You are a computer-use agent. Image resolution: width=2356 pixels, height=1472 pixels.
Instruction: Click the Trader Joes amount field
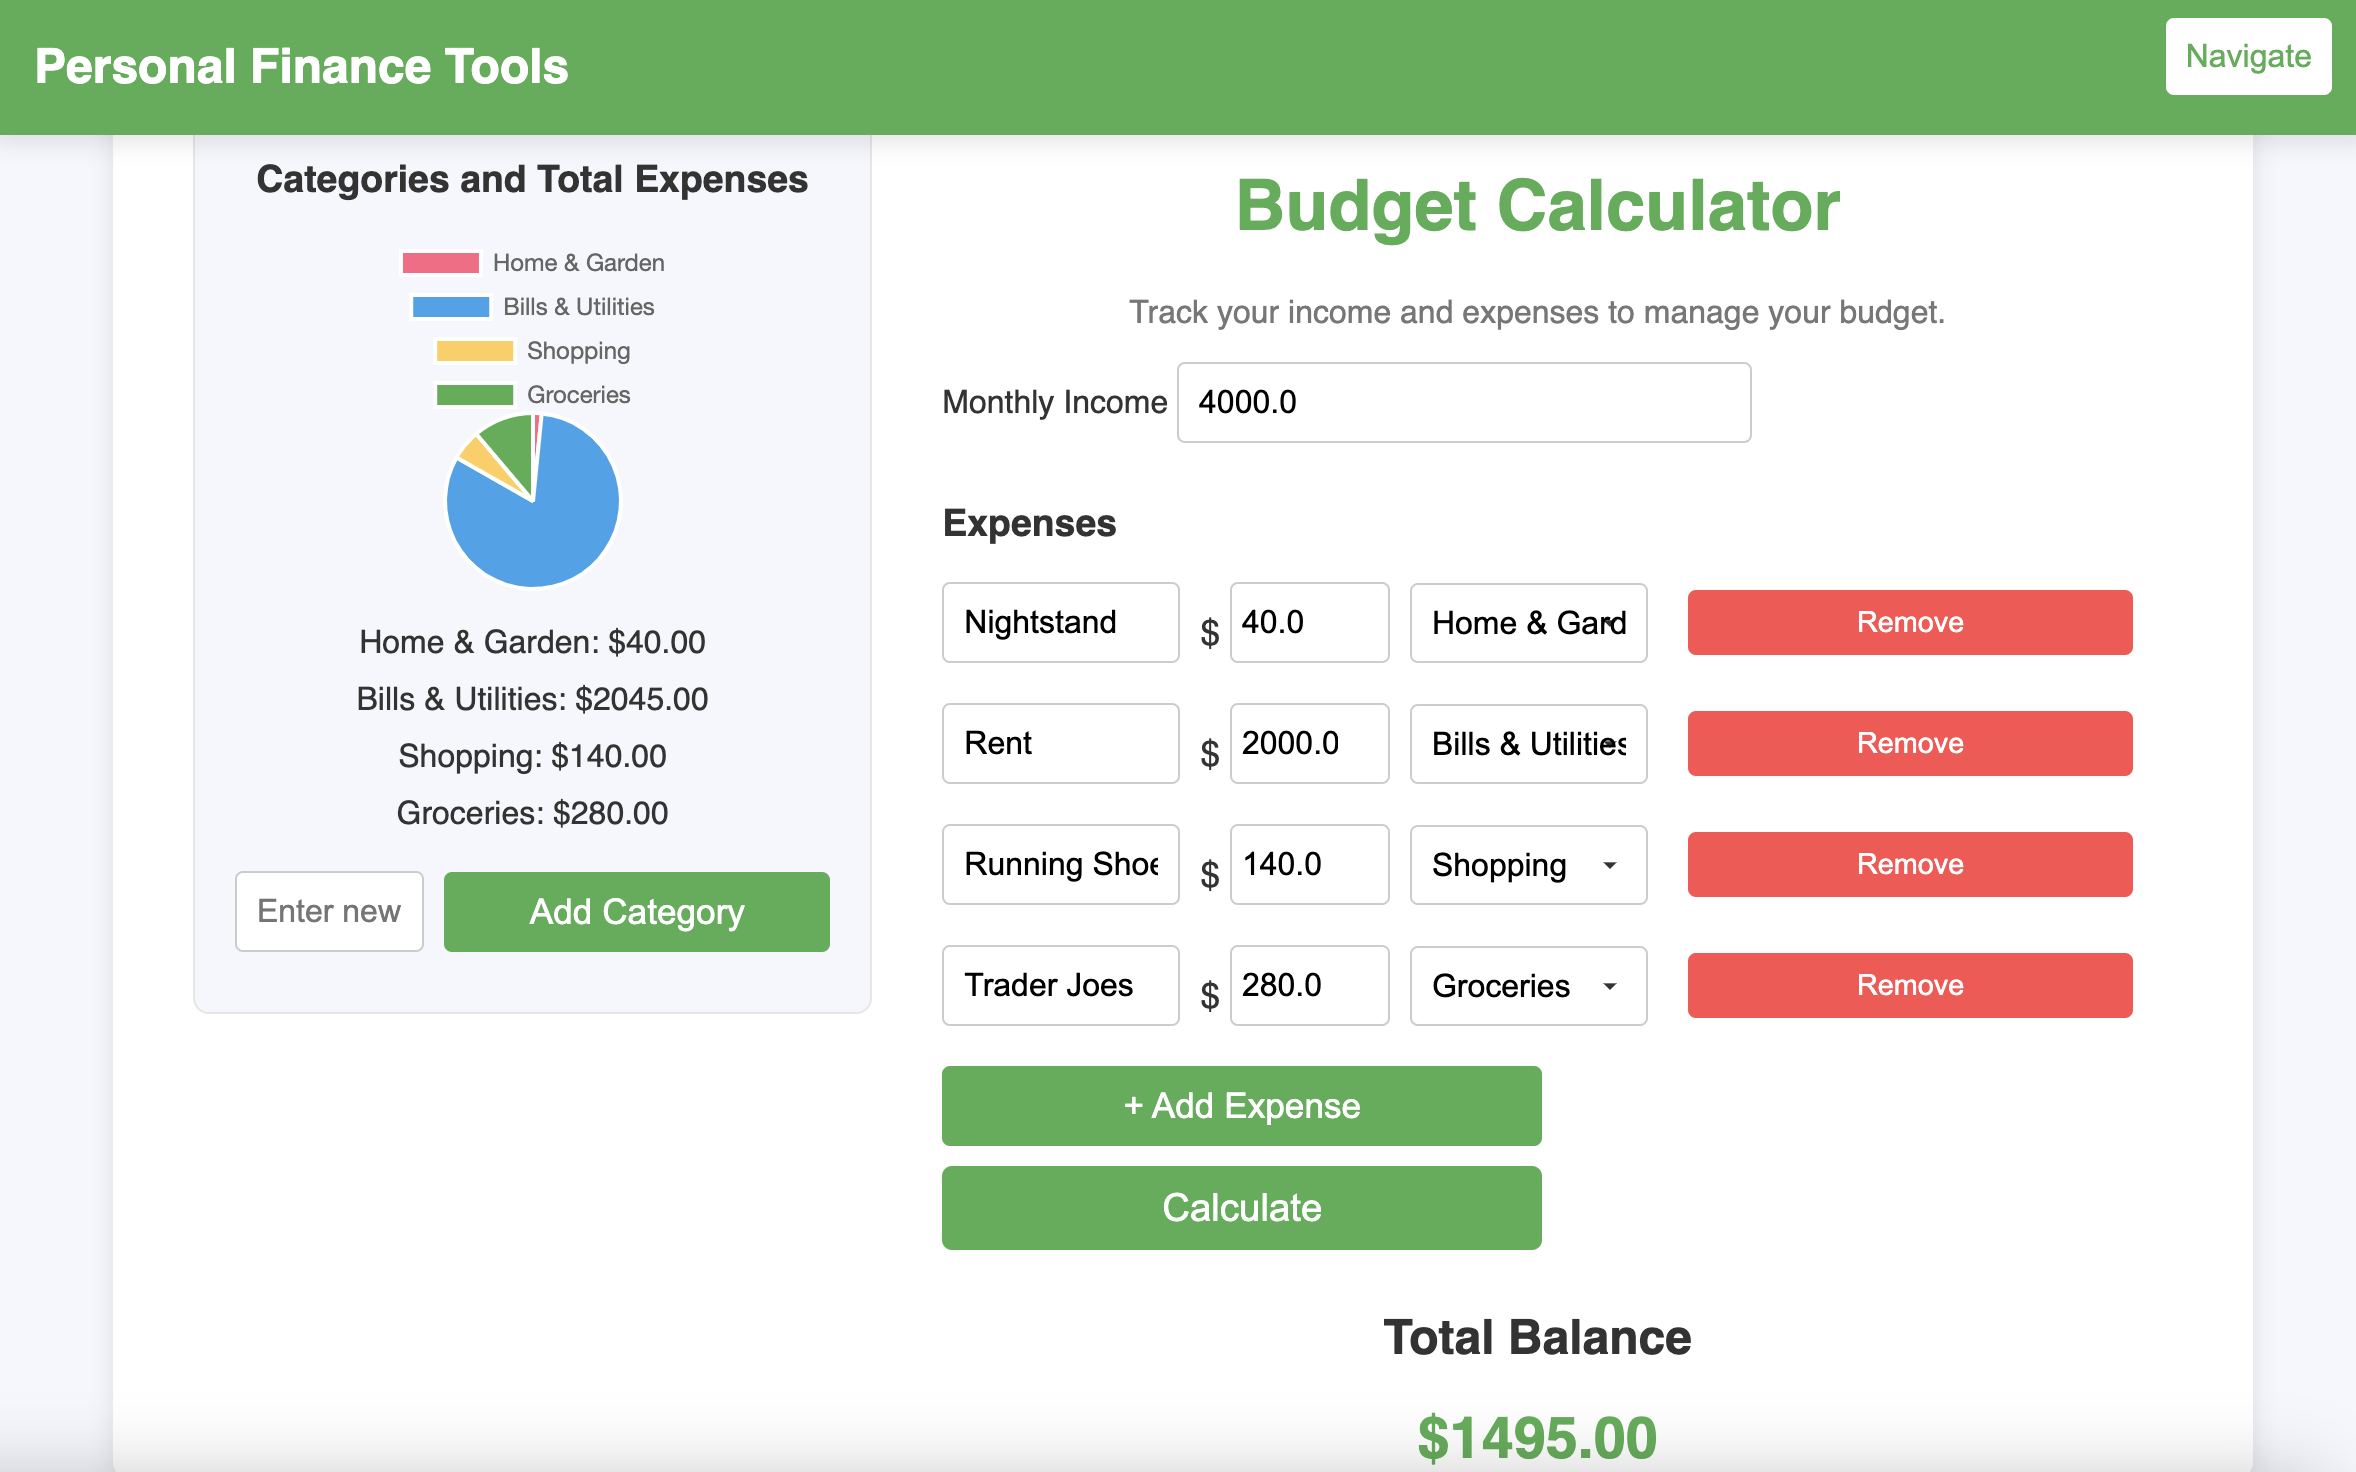(1305, 984)
